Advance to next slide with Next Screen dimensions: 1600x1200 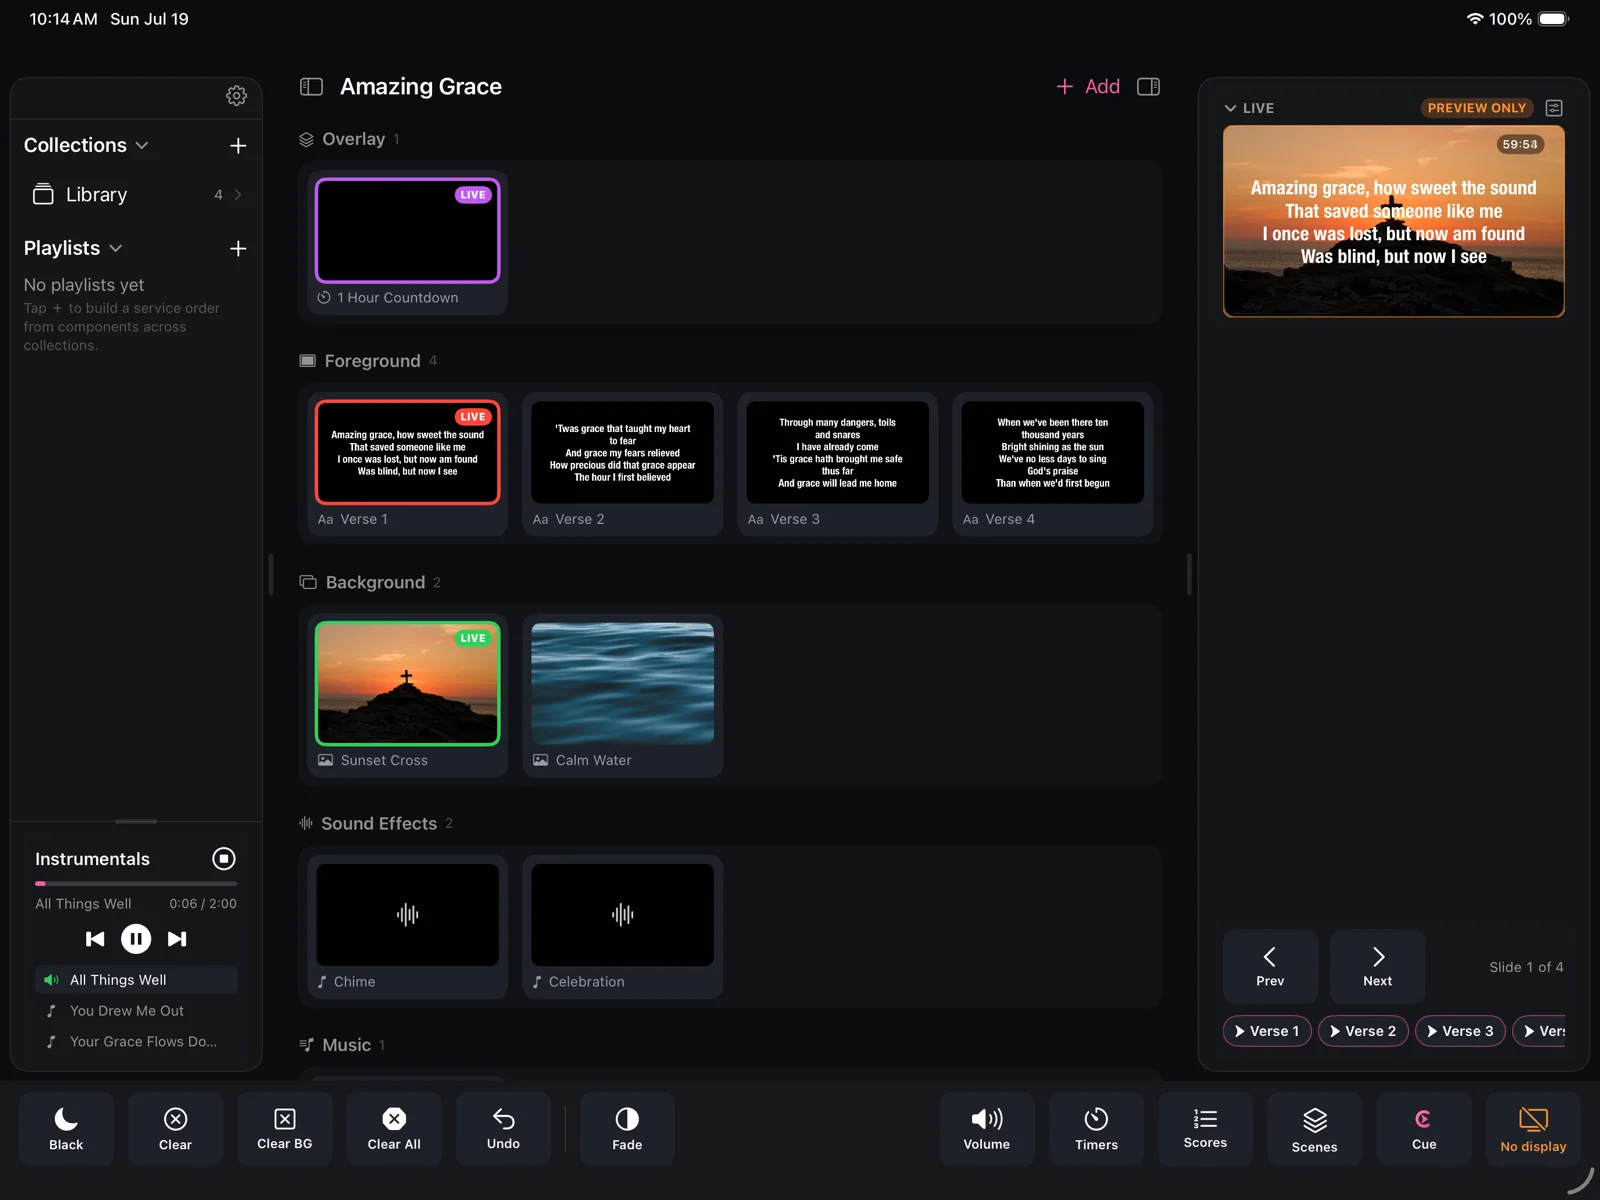pos(1377,966)
